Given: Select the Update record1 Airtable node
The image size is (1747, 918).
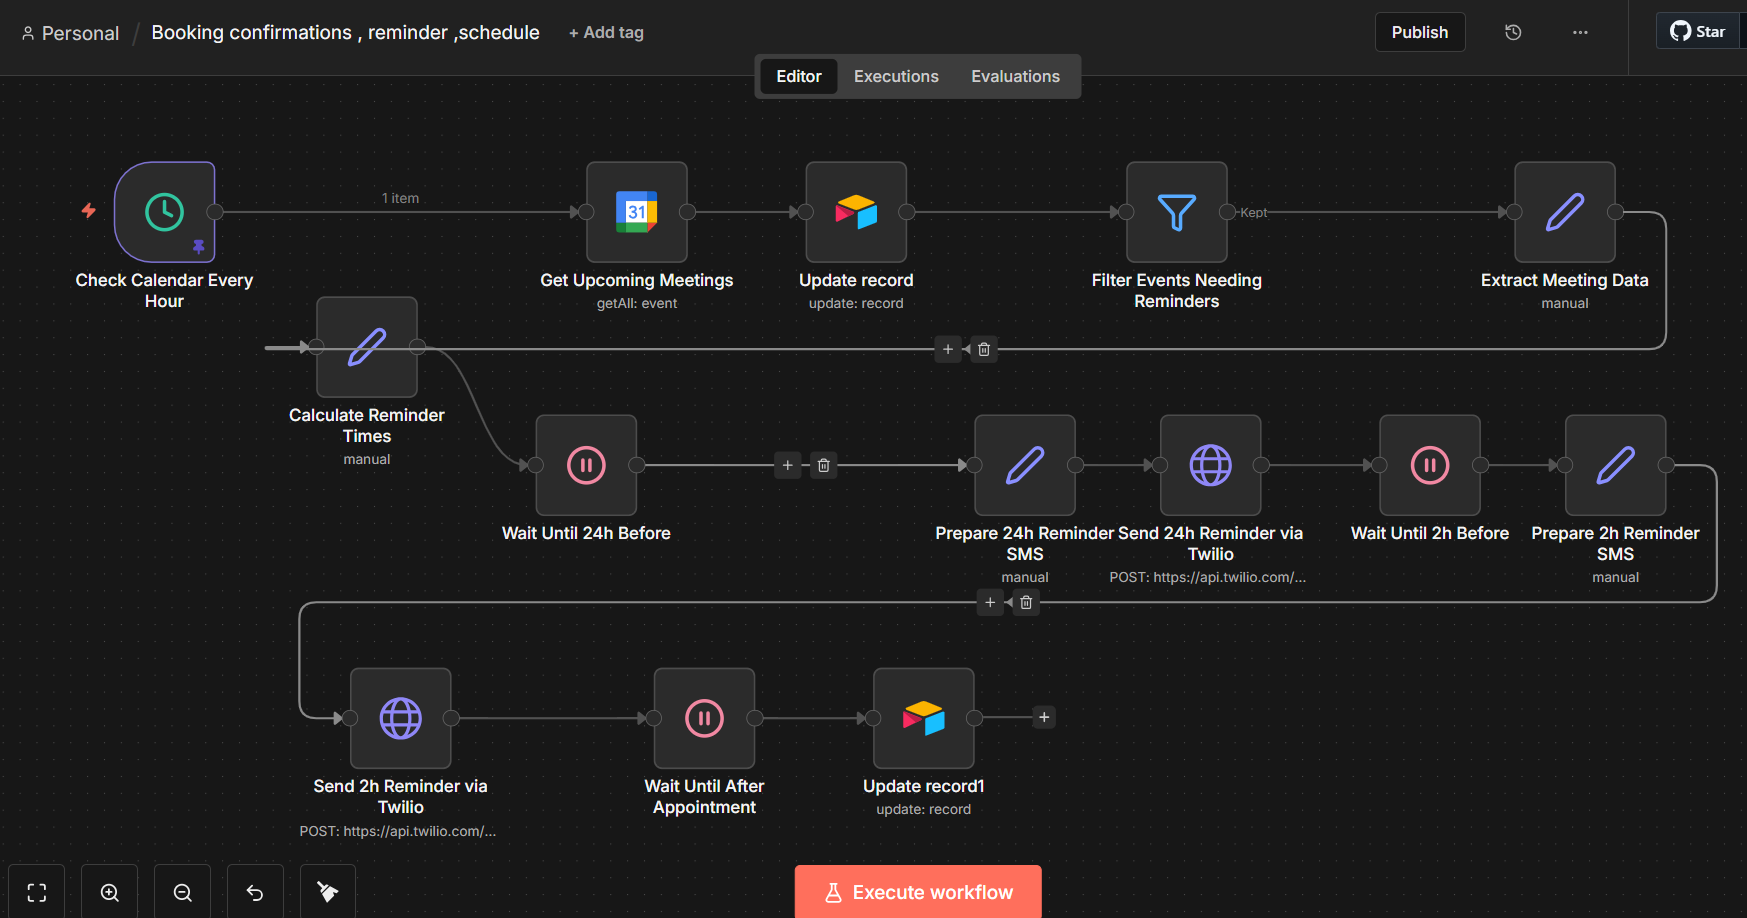Looking at the screenshot, I should coord(923,718).
